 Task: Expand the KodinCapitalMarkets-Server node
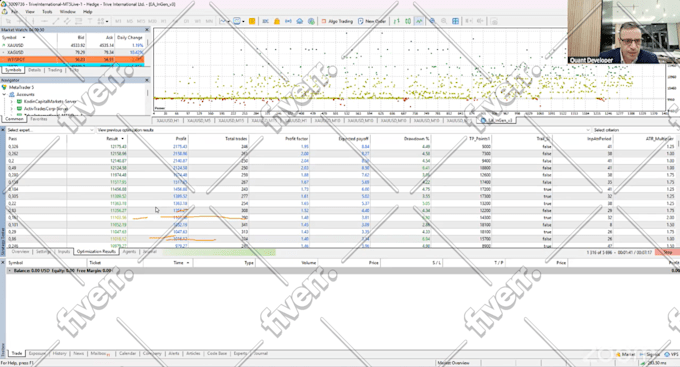(12, 102)
